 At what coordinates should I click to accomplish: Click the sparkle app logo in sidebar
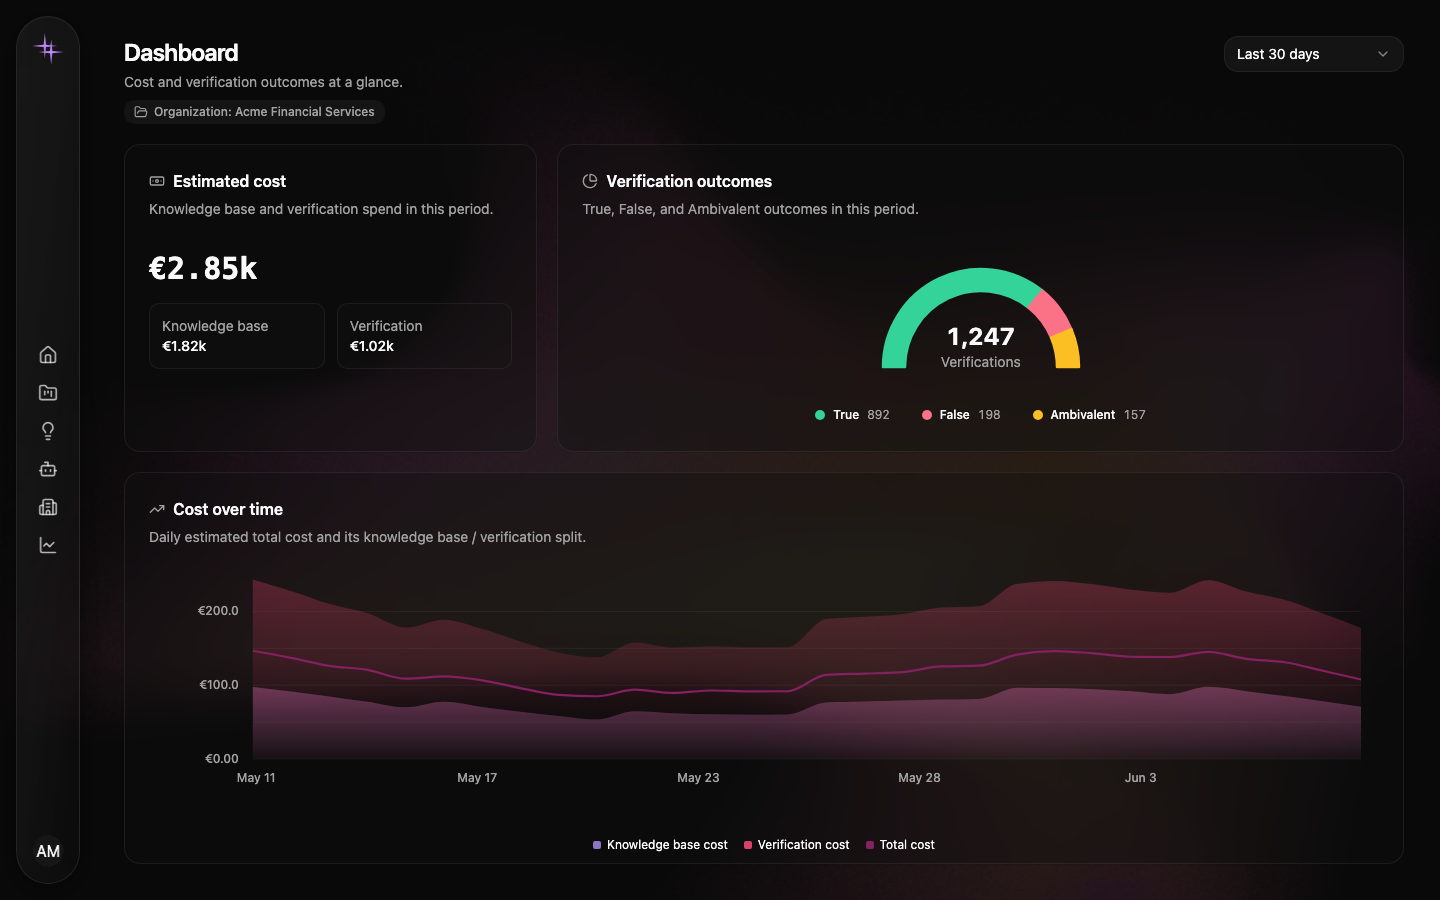point(47,48)
